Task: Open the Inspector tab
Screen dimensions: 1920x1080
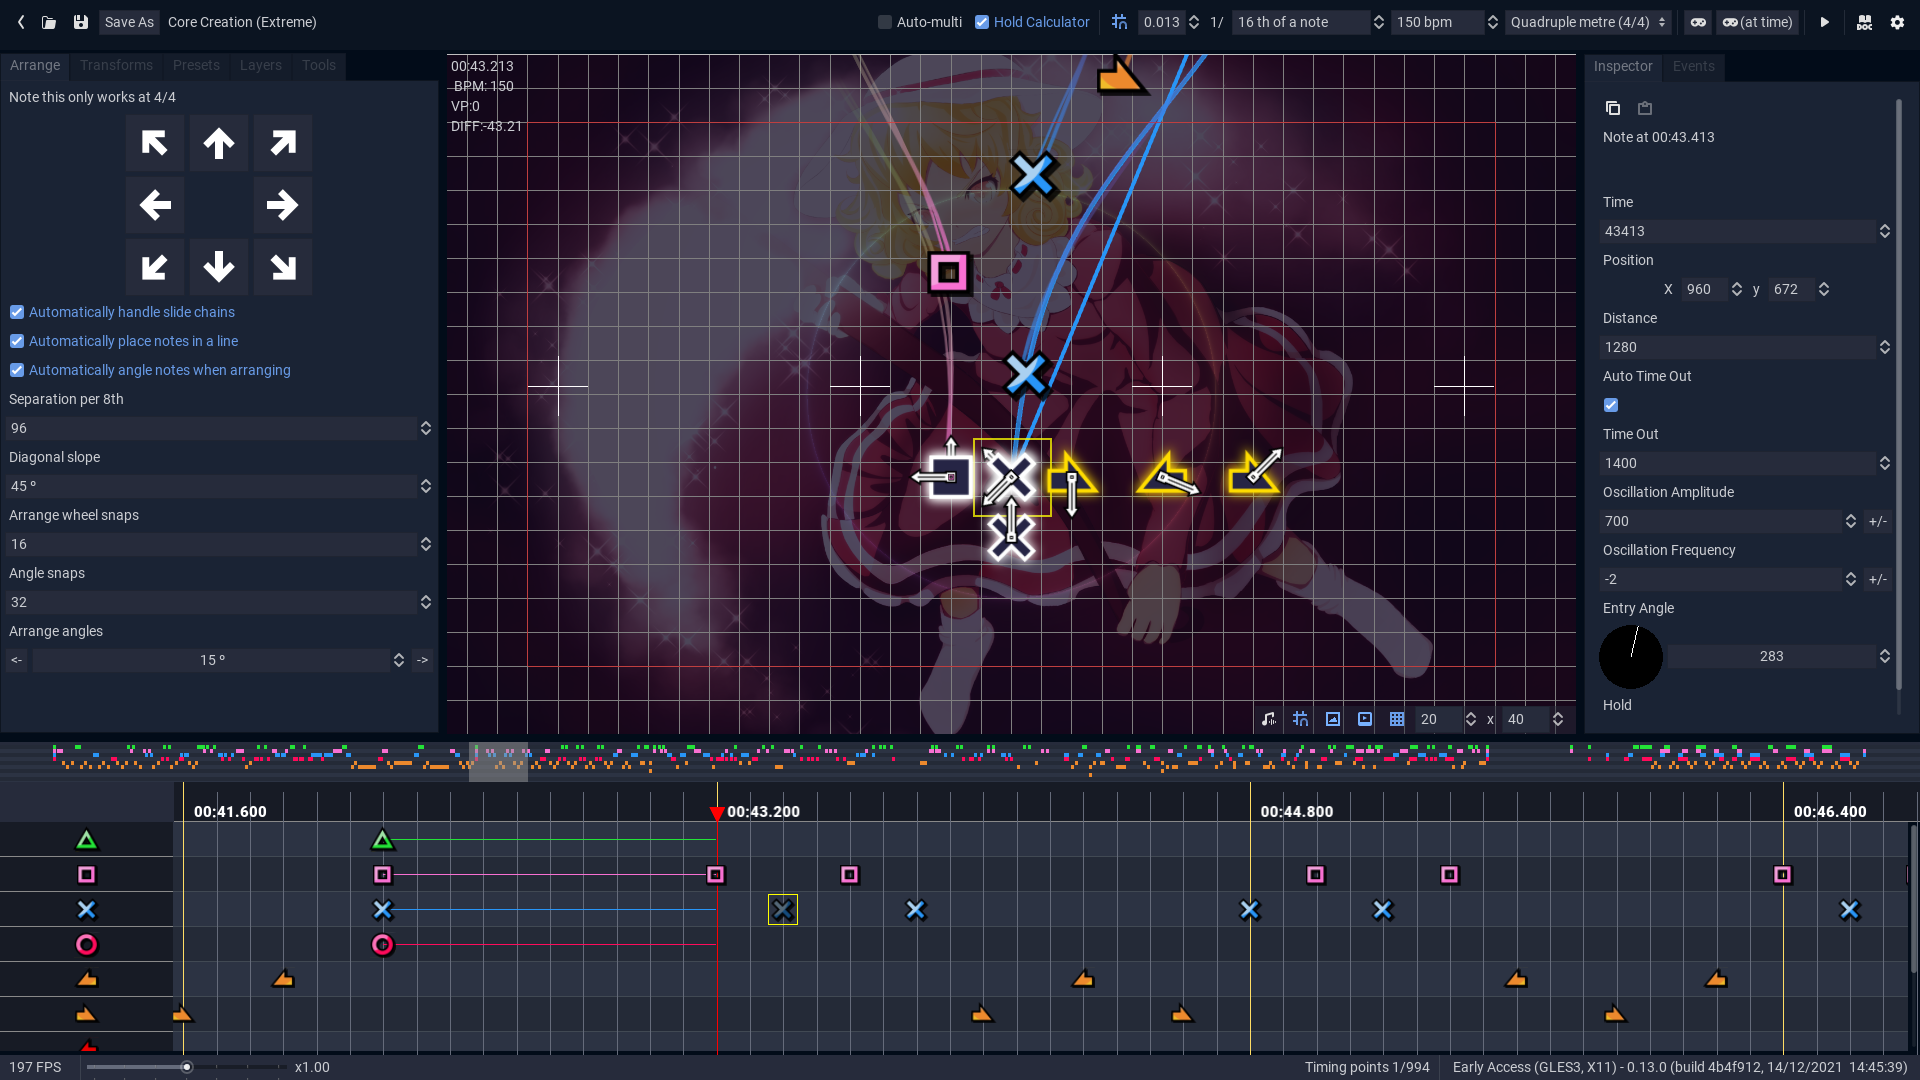Action: coord(1623,66)
